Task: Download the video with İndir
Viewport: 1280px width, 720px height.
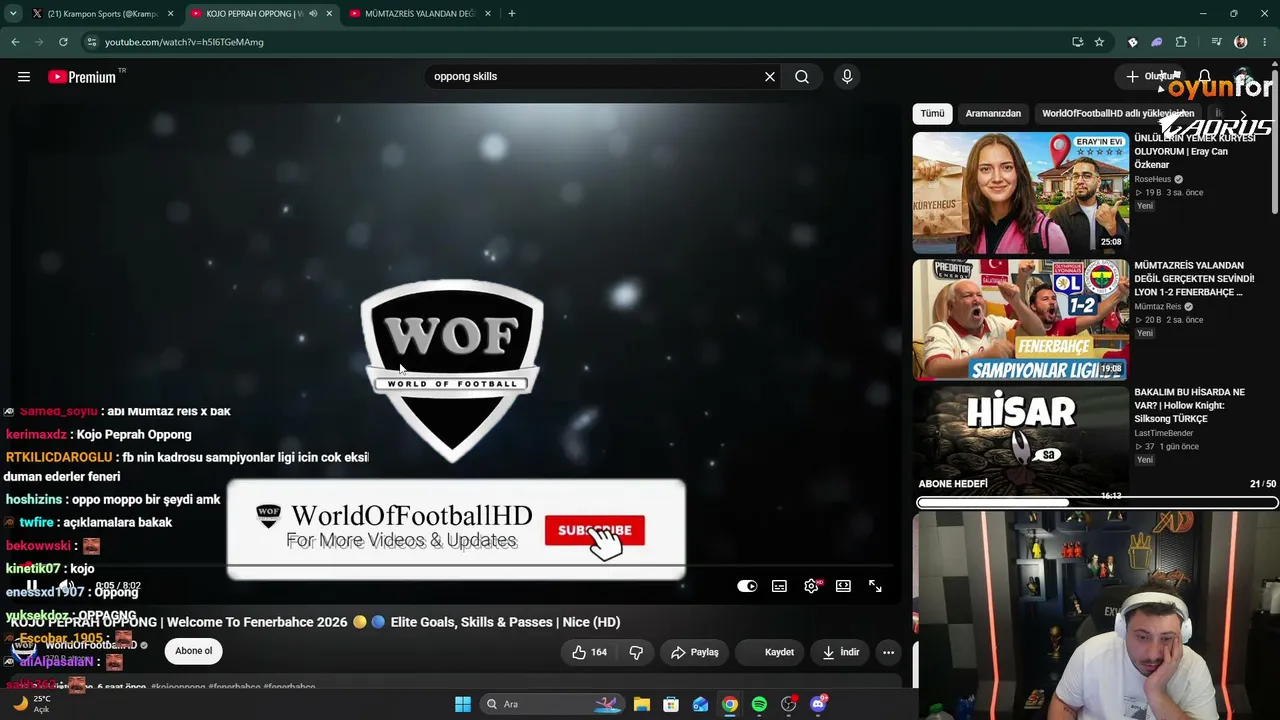Action: tap(841, 652)
